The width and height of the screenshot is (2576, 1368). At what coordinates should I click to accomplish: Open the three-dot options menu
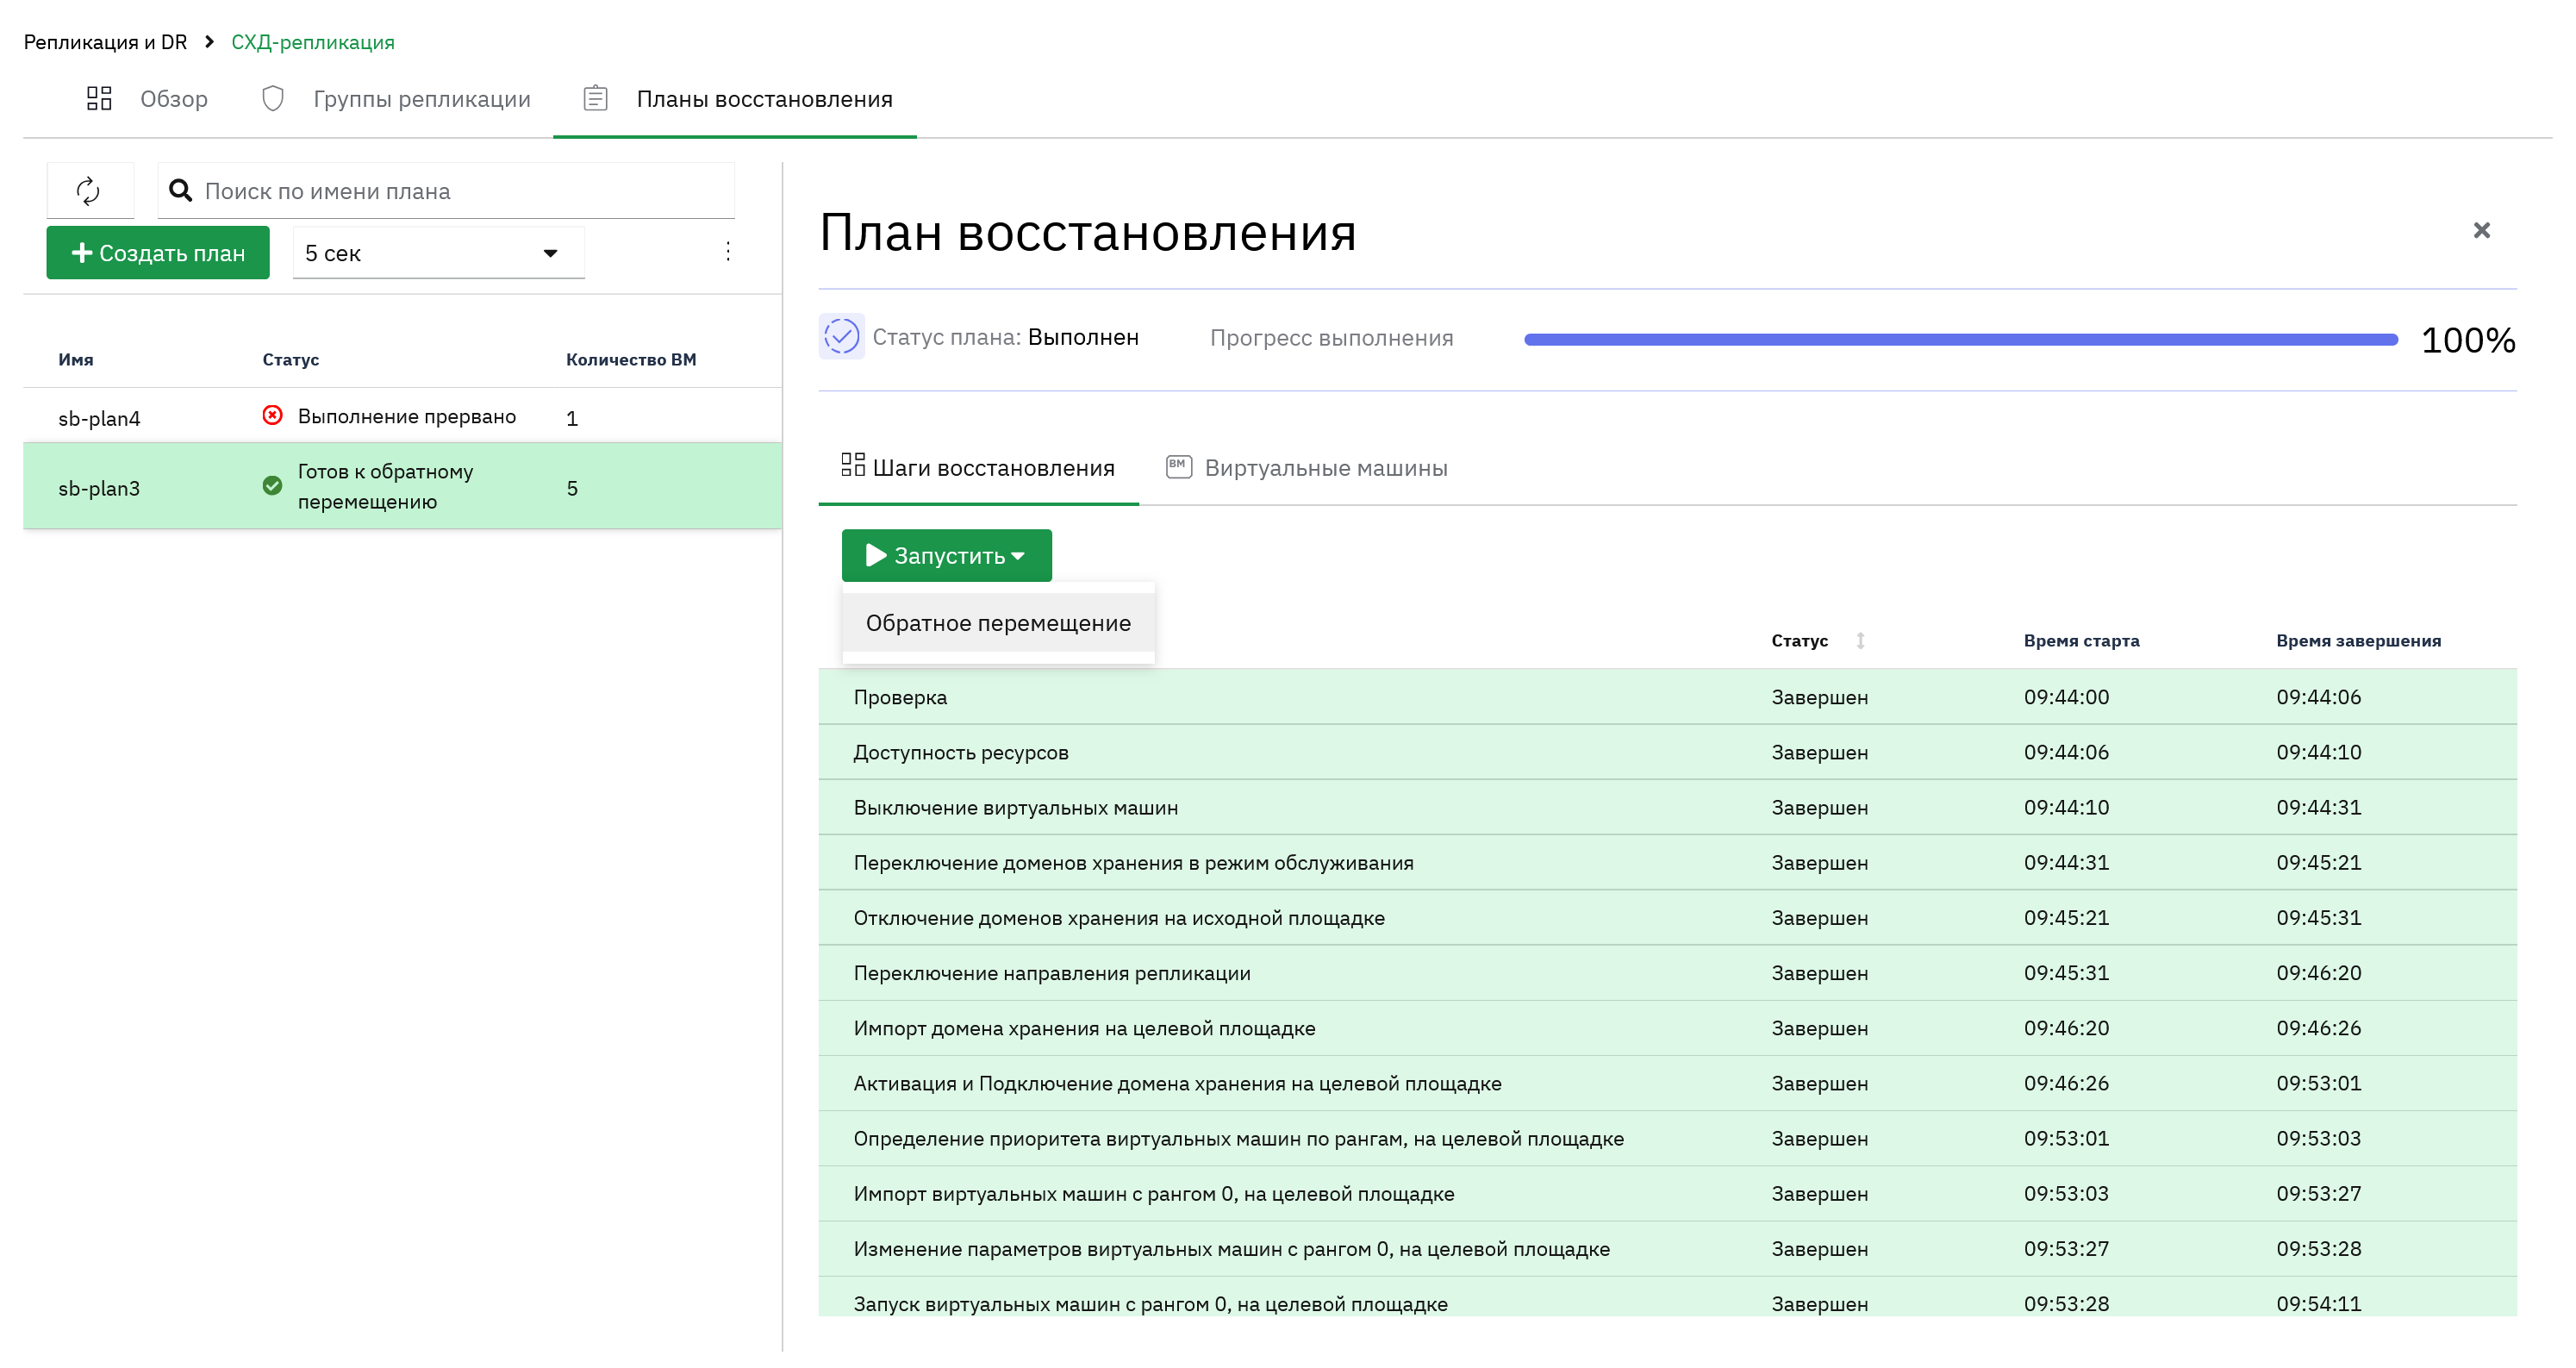pos(728,252)
